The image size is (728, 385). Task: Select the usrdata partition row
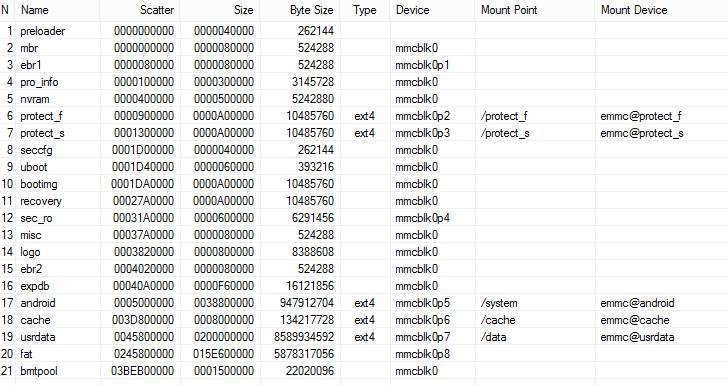(x=364, y=337)
